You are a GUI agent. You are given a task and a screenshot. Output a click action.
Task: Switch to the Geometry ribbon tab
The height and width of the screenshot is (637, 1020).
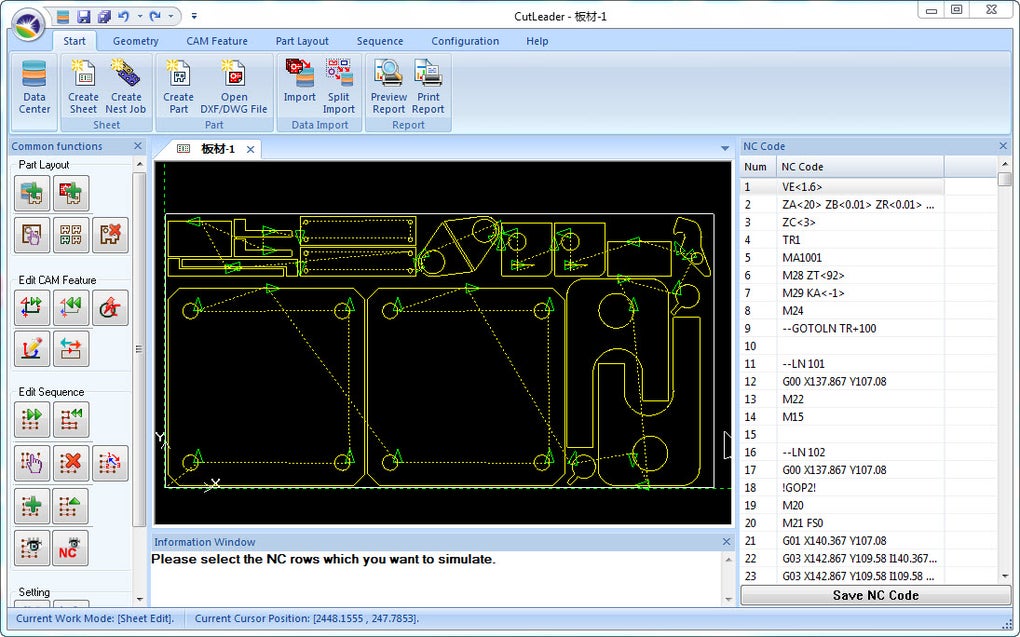[x=135, y=41]
